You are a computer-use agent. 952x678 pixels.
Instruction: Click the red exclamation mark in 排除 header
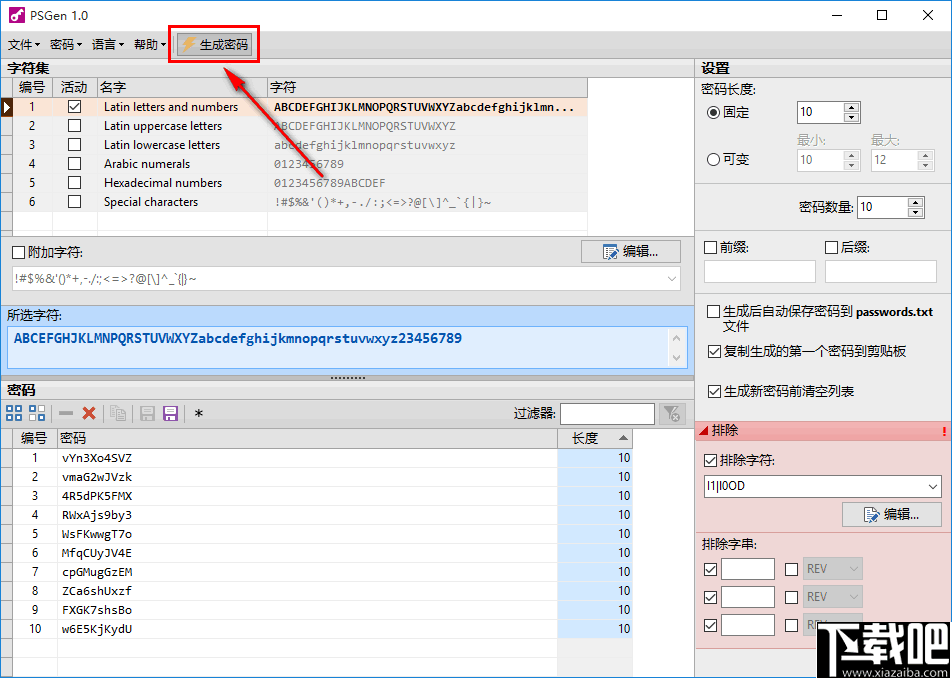(x=944, y=432)
